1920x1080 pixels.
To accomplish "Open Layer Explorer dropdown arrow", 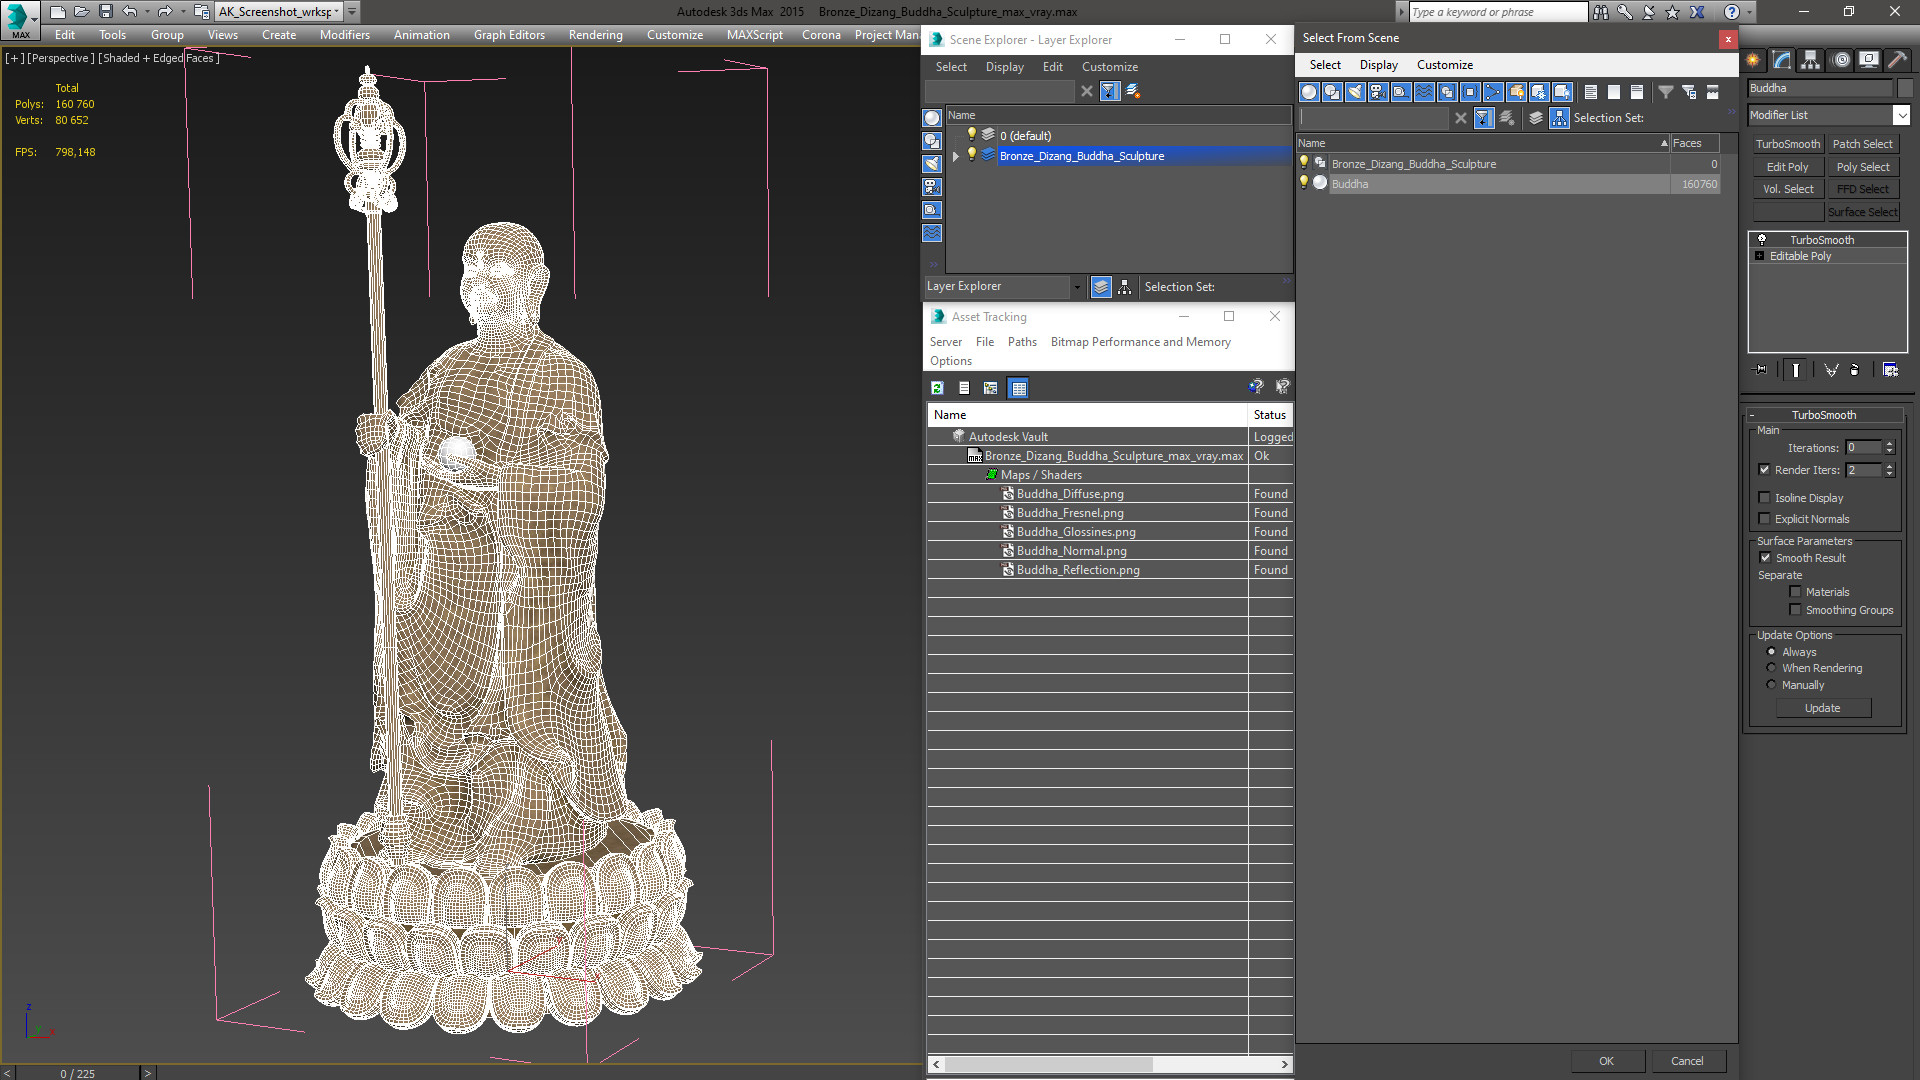I will [1077, 287].
